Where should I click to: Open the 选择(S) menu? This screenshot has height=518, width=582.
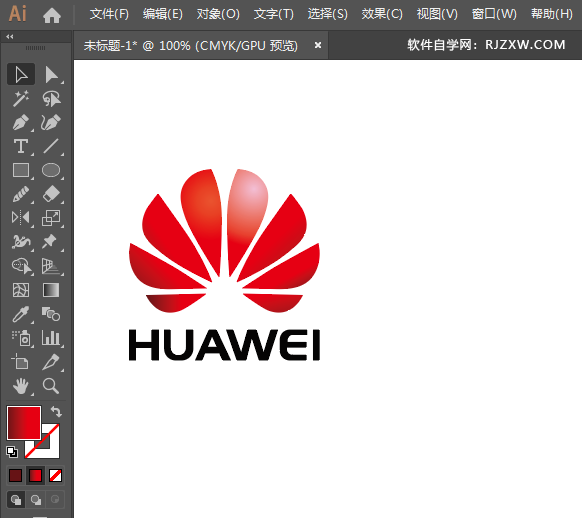pyautogui.click(x=328, y=14)
